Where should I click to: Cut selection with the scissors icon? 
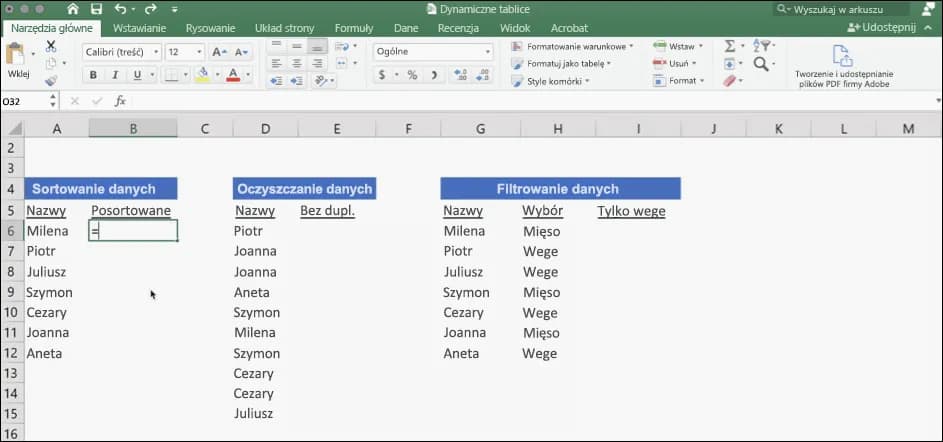click(x=51, y=46)
